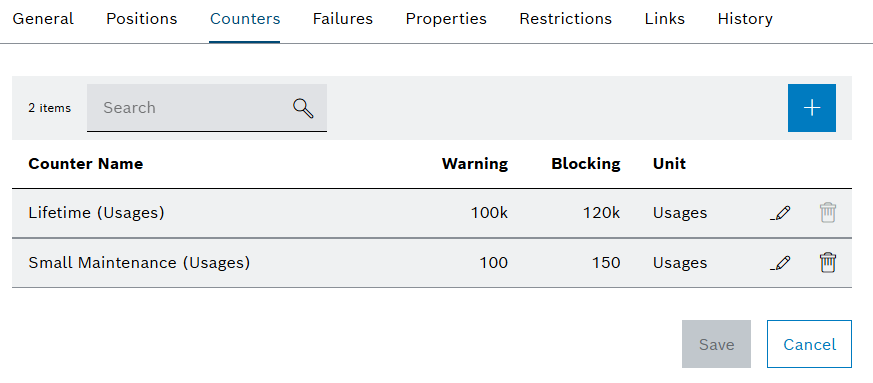Open the General tab
The height and width of the screenshot is (383, 873).
point(43,19)
